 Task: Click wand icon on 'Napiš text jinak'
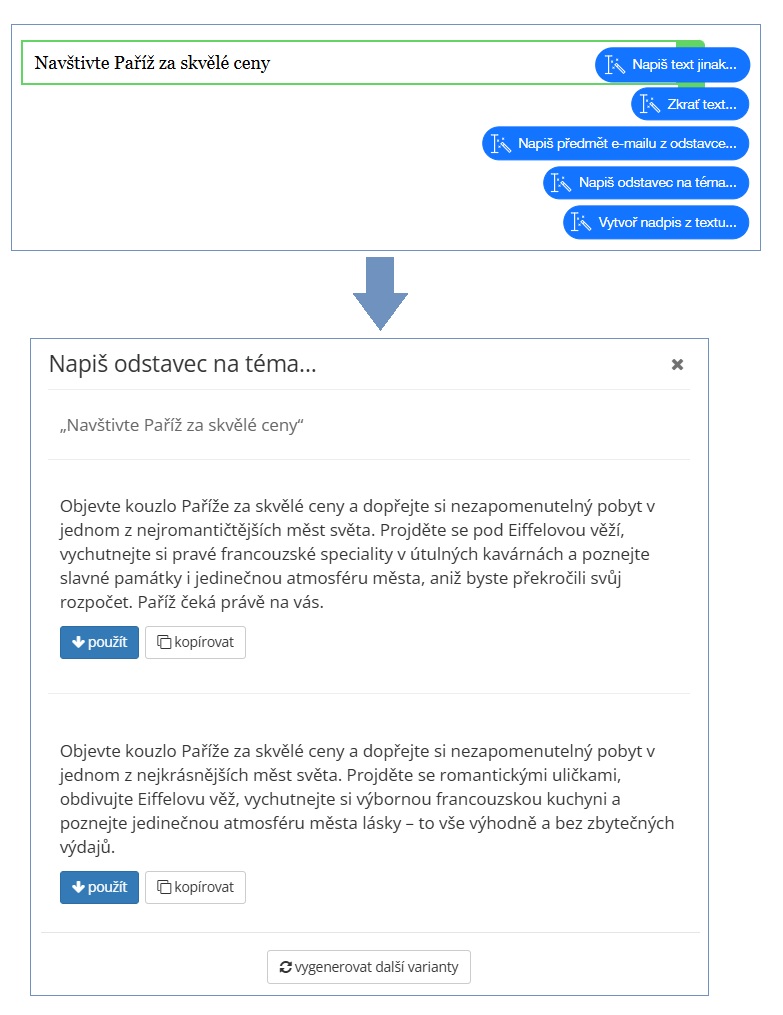(614, 65)
